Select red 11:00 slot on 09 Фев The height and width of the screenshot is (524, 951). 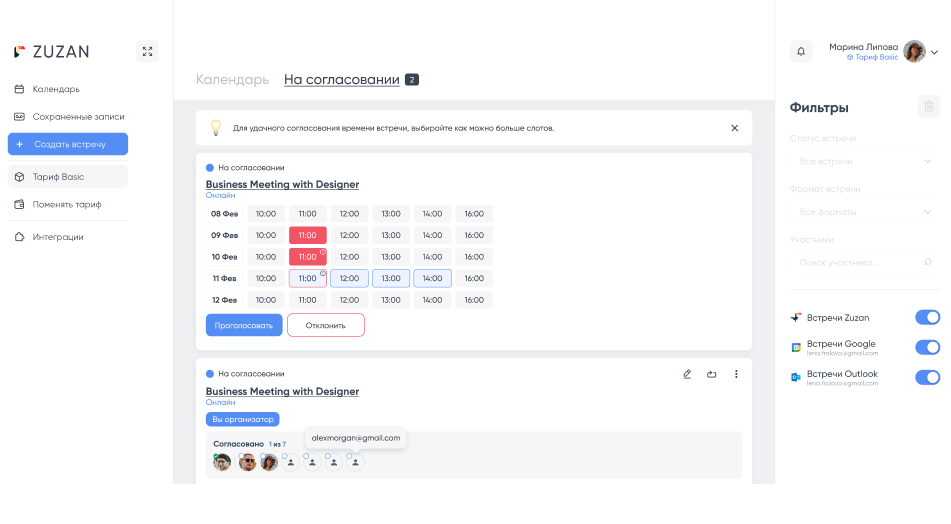click(307, 235)
